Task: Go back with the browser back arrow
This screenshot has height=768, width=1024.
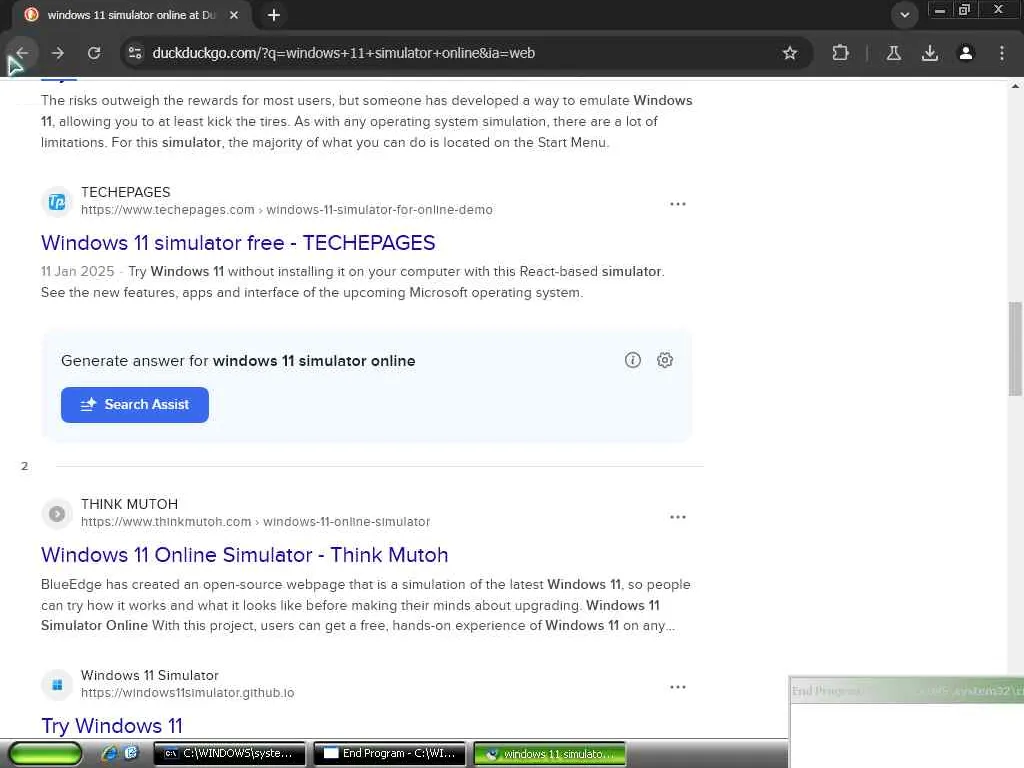Action: pyautogui.click(x=22, y=53)
